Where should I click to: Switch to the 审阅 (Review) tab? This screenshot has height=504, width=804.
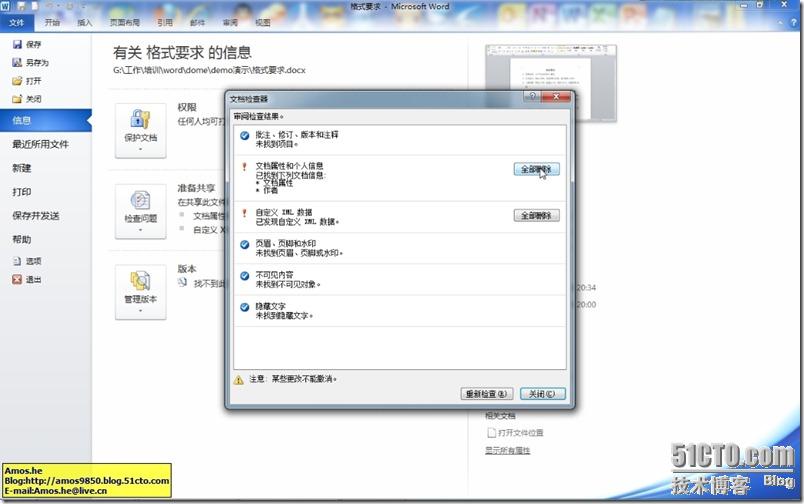(230, 23)
